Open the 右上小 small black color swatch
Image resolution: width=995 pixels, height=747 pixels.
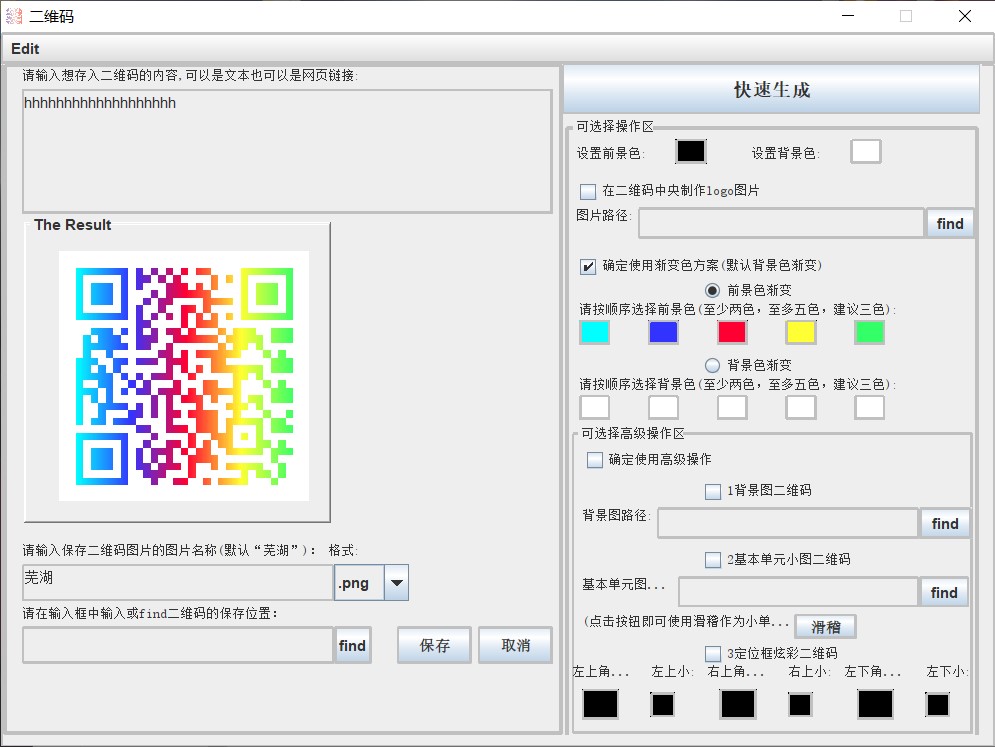pyautogui.click(x=800, y=704)
